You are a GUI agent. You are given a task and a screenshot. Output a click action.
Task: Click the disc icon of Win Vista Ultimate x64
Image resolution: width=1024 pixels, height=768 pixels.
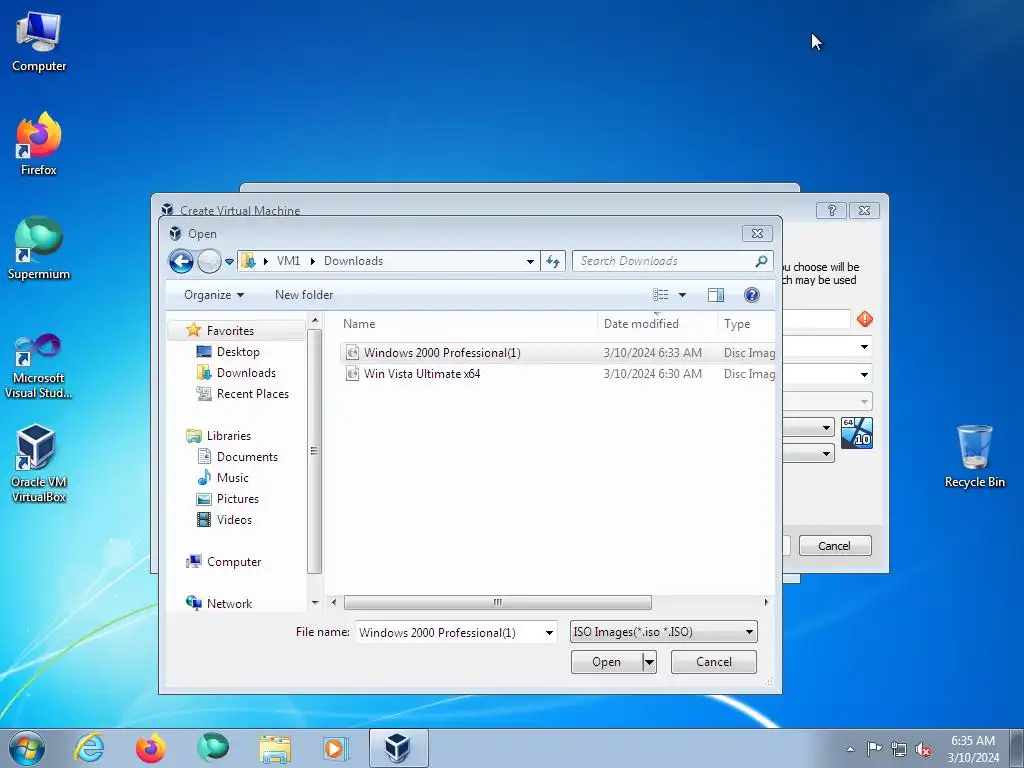point(352,374)
